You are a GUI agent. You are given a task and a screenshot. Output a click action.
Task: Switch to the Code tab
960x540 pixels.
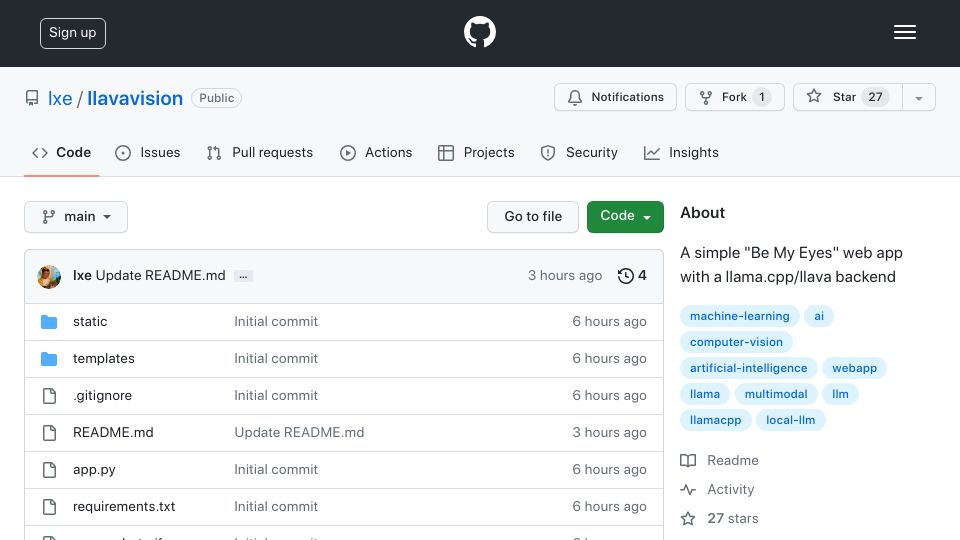click(x=61, y=152)
